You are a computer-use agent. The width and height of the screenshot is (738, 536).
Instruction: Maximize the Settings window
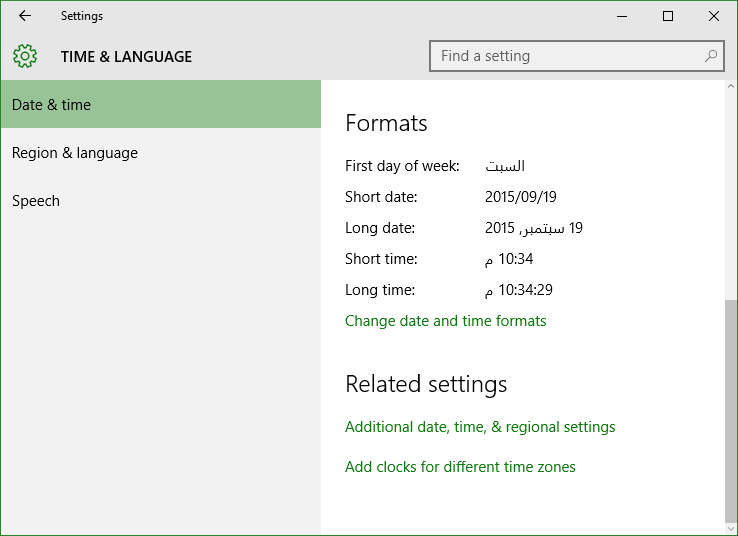point(667,16)
